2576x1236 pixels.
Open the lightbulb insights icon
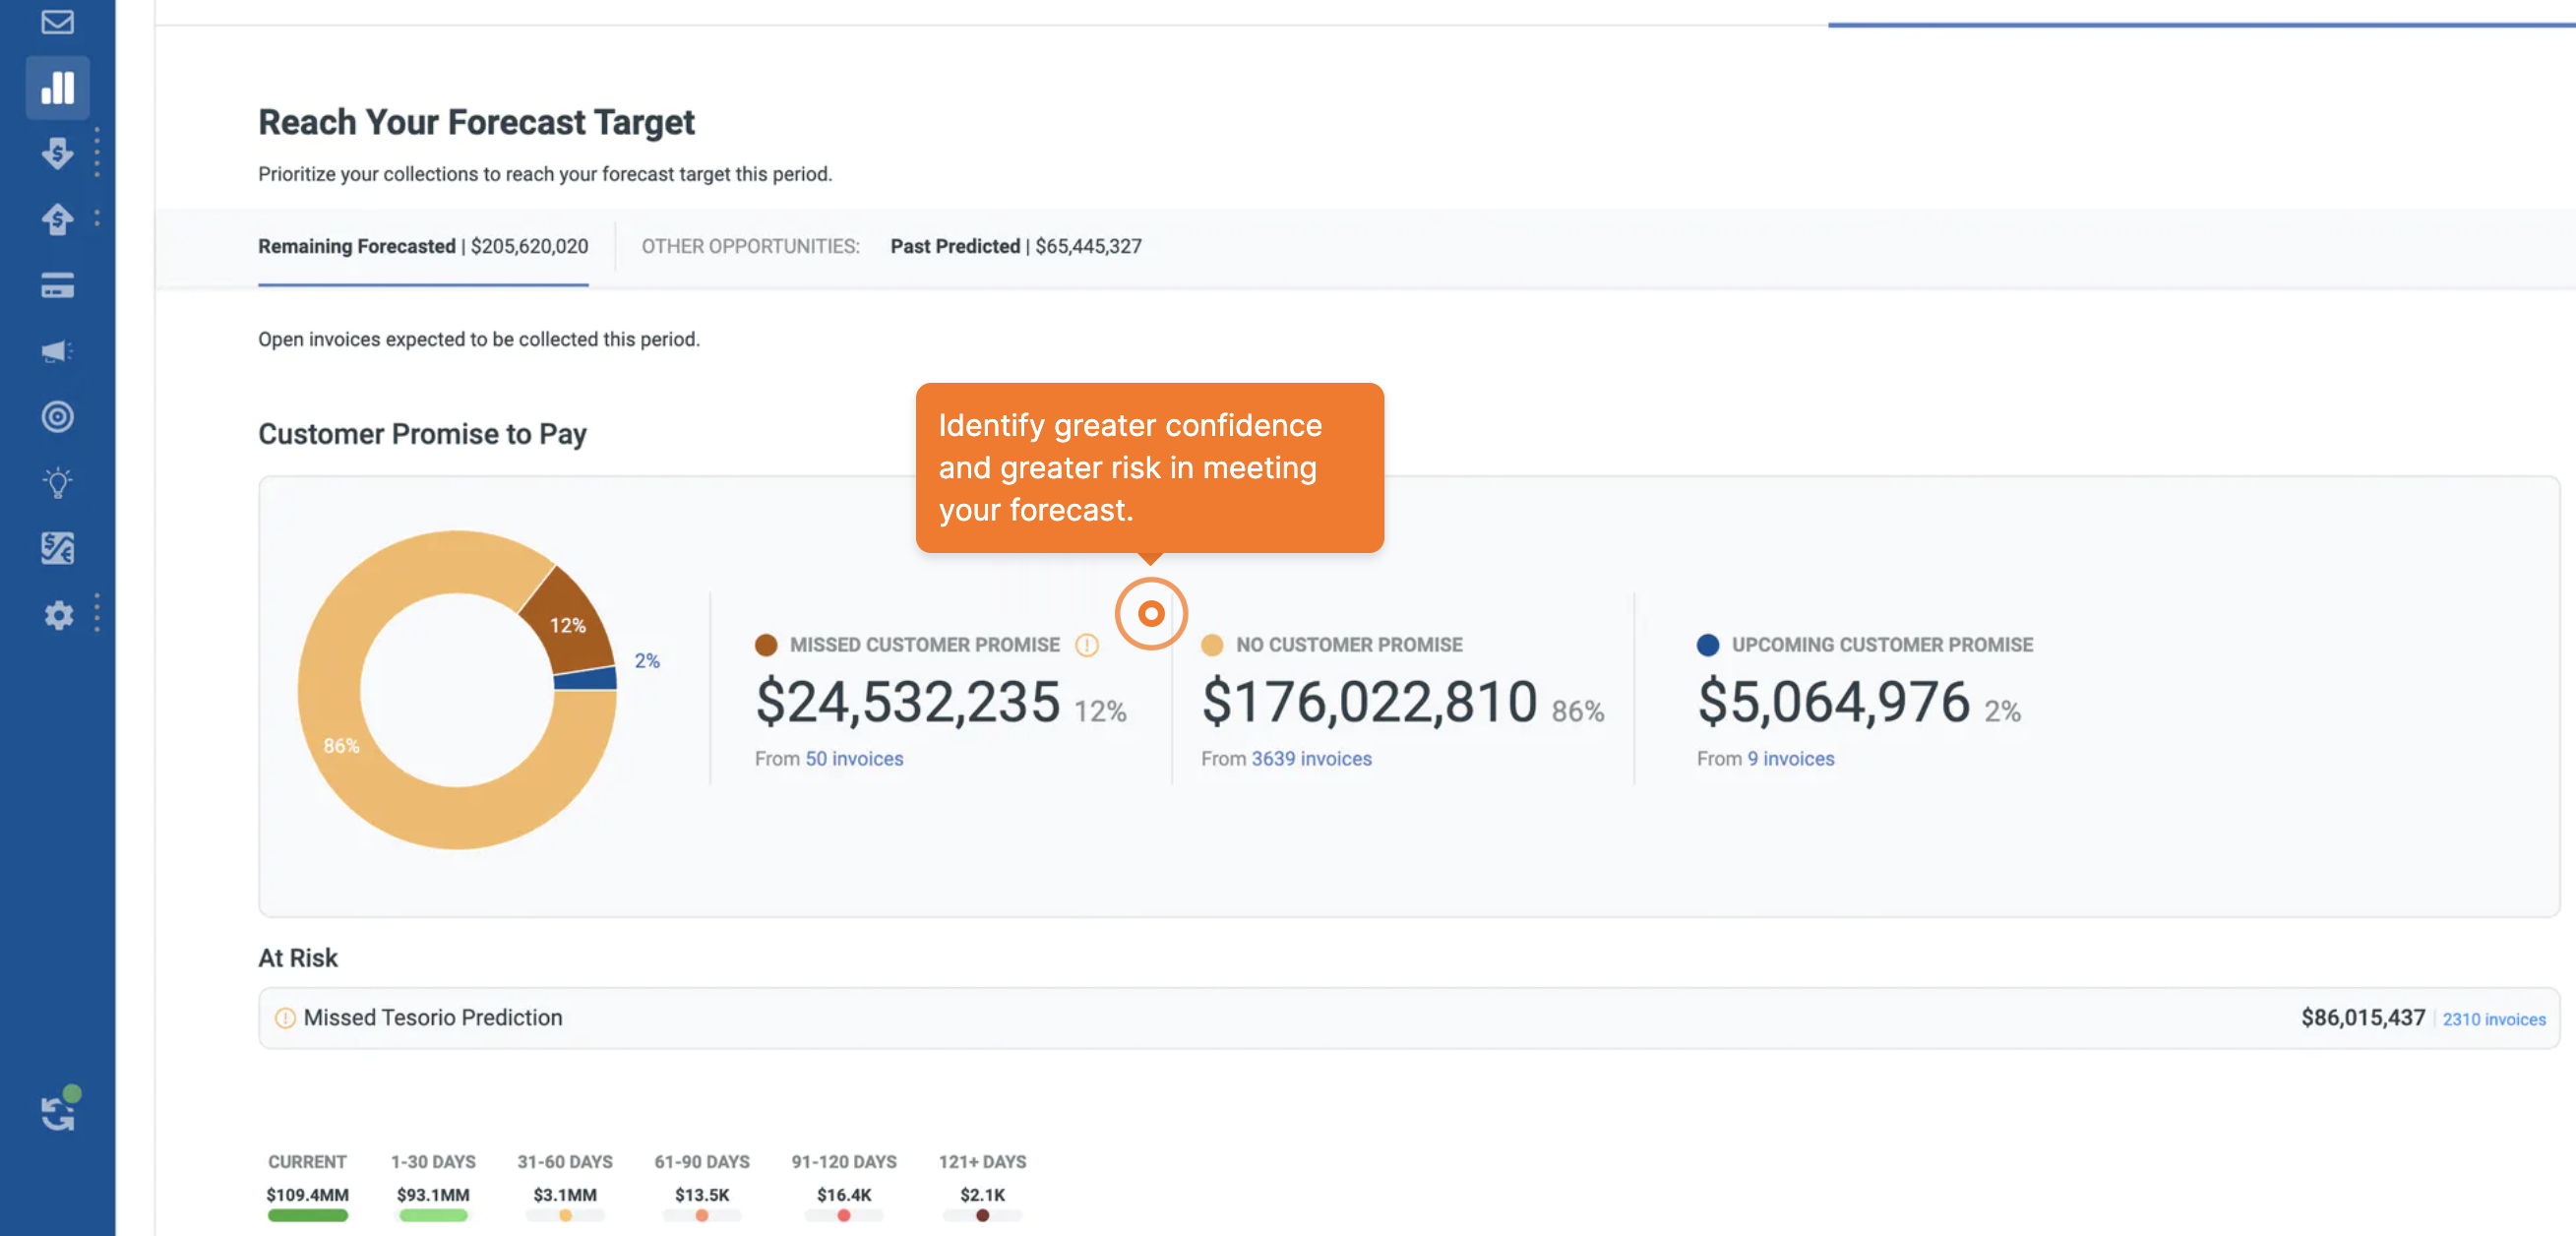click(x=57, y=482)
